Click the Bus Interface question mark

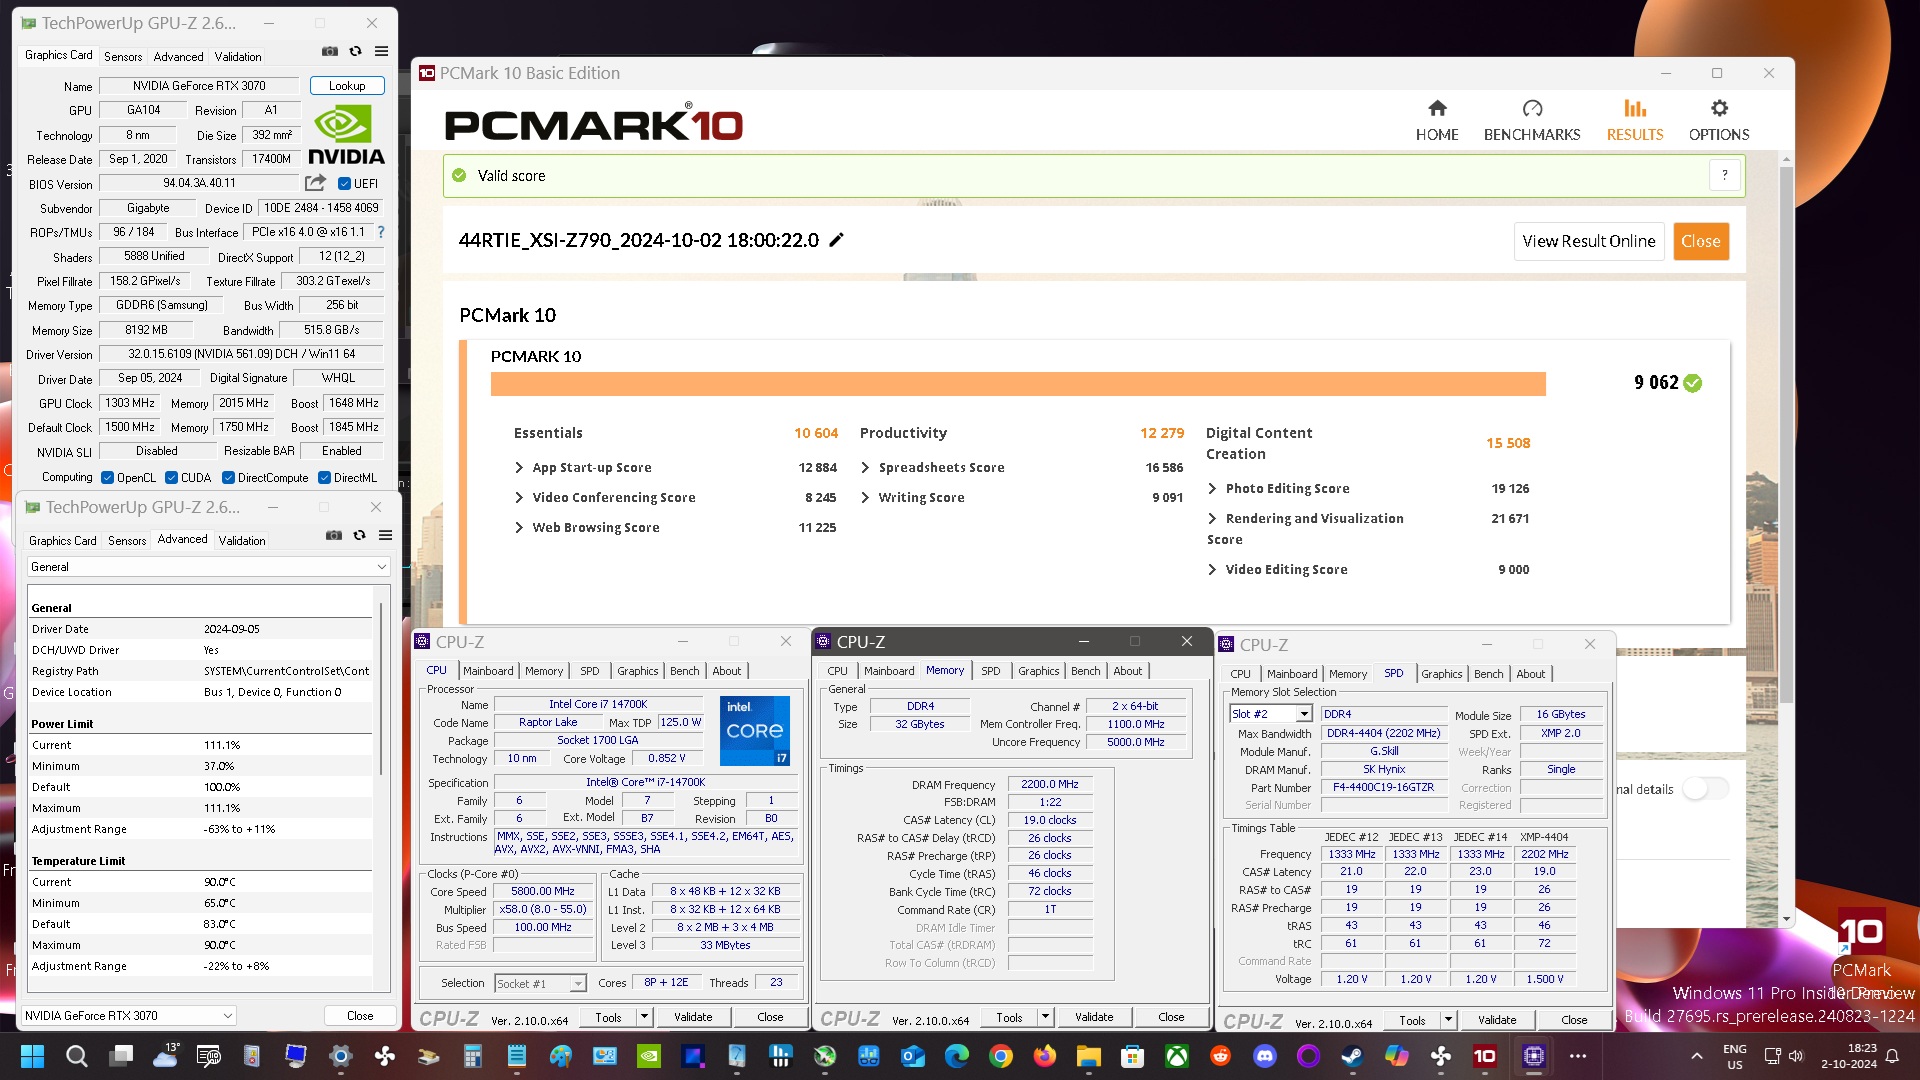pyautogui.click(x=380, y=232)
